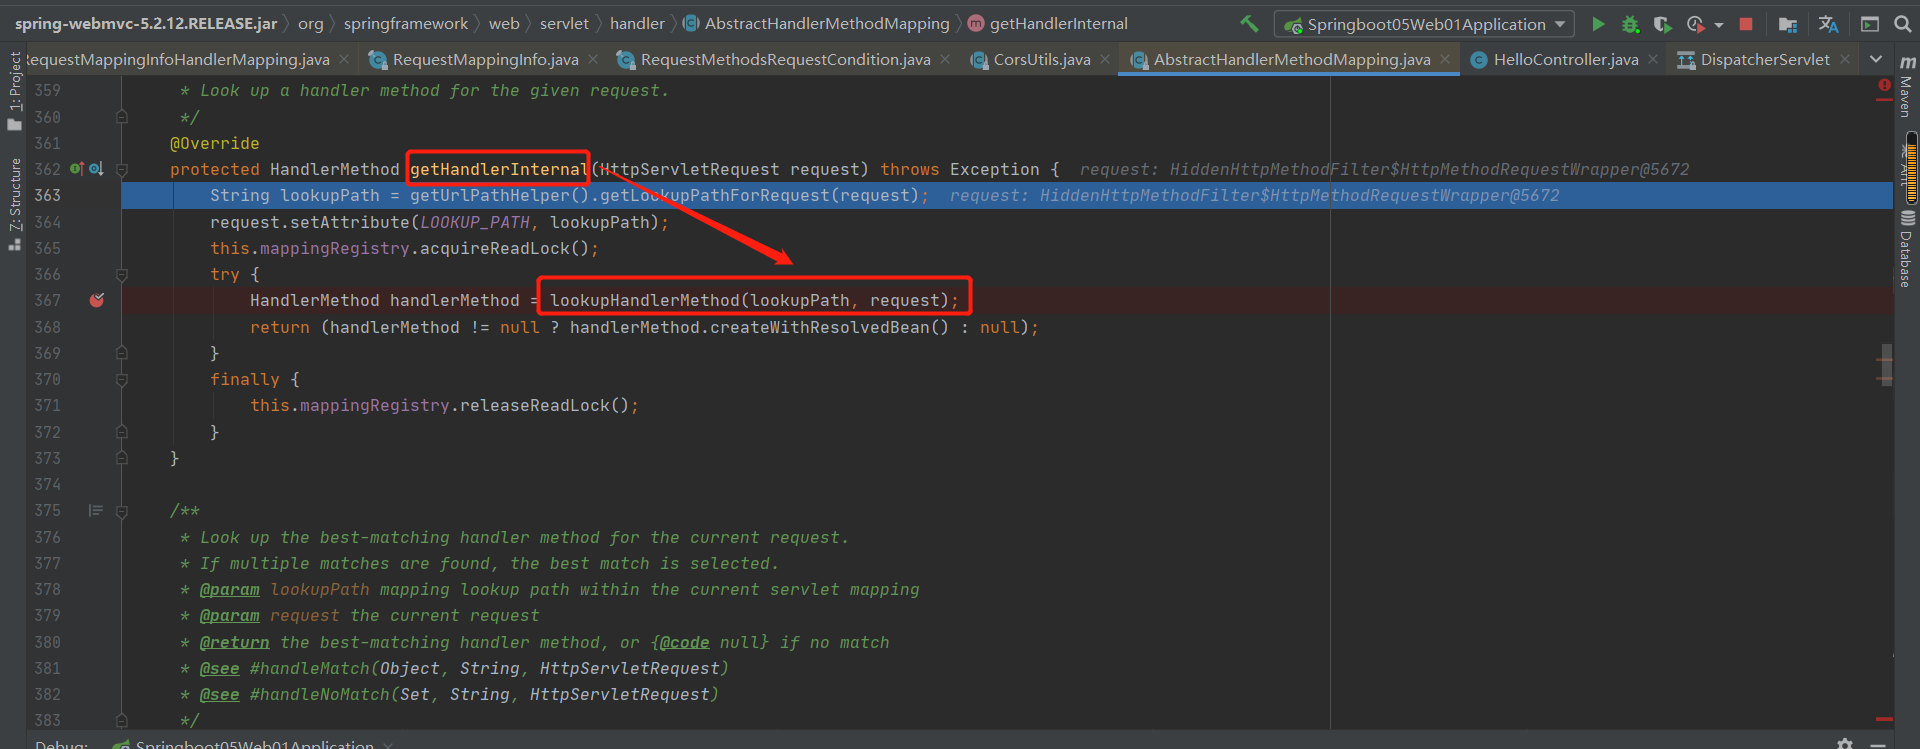Image resolution: width=1920 pixels, height=749 pixels.
Task: Run with Coverage shield icon
Action: [x=1662, y=24]
